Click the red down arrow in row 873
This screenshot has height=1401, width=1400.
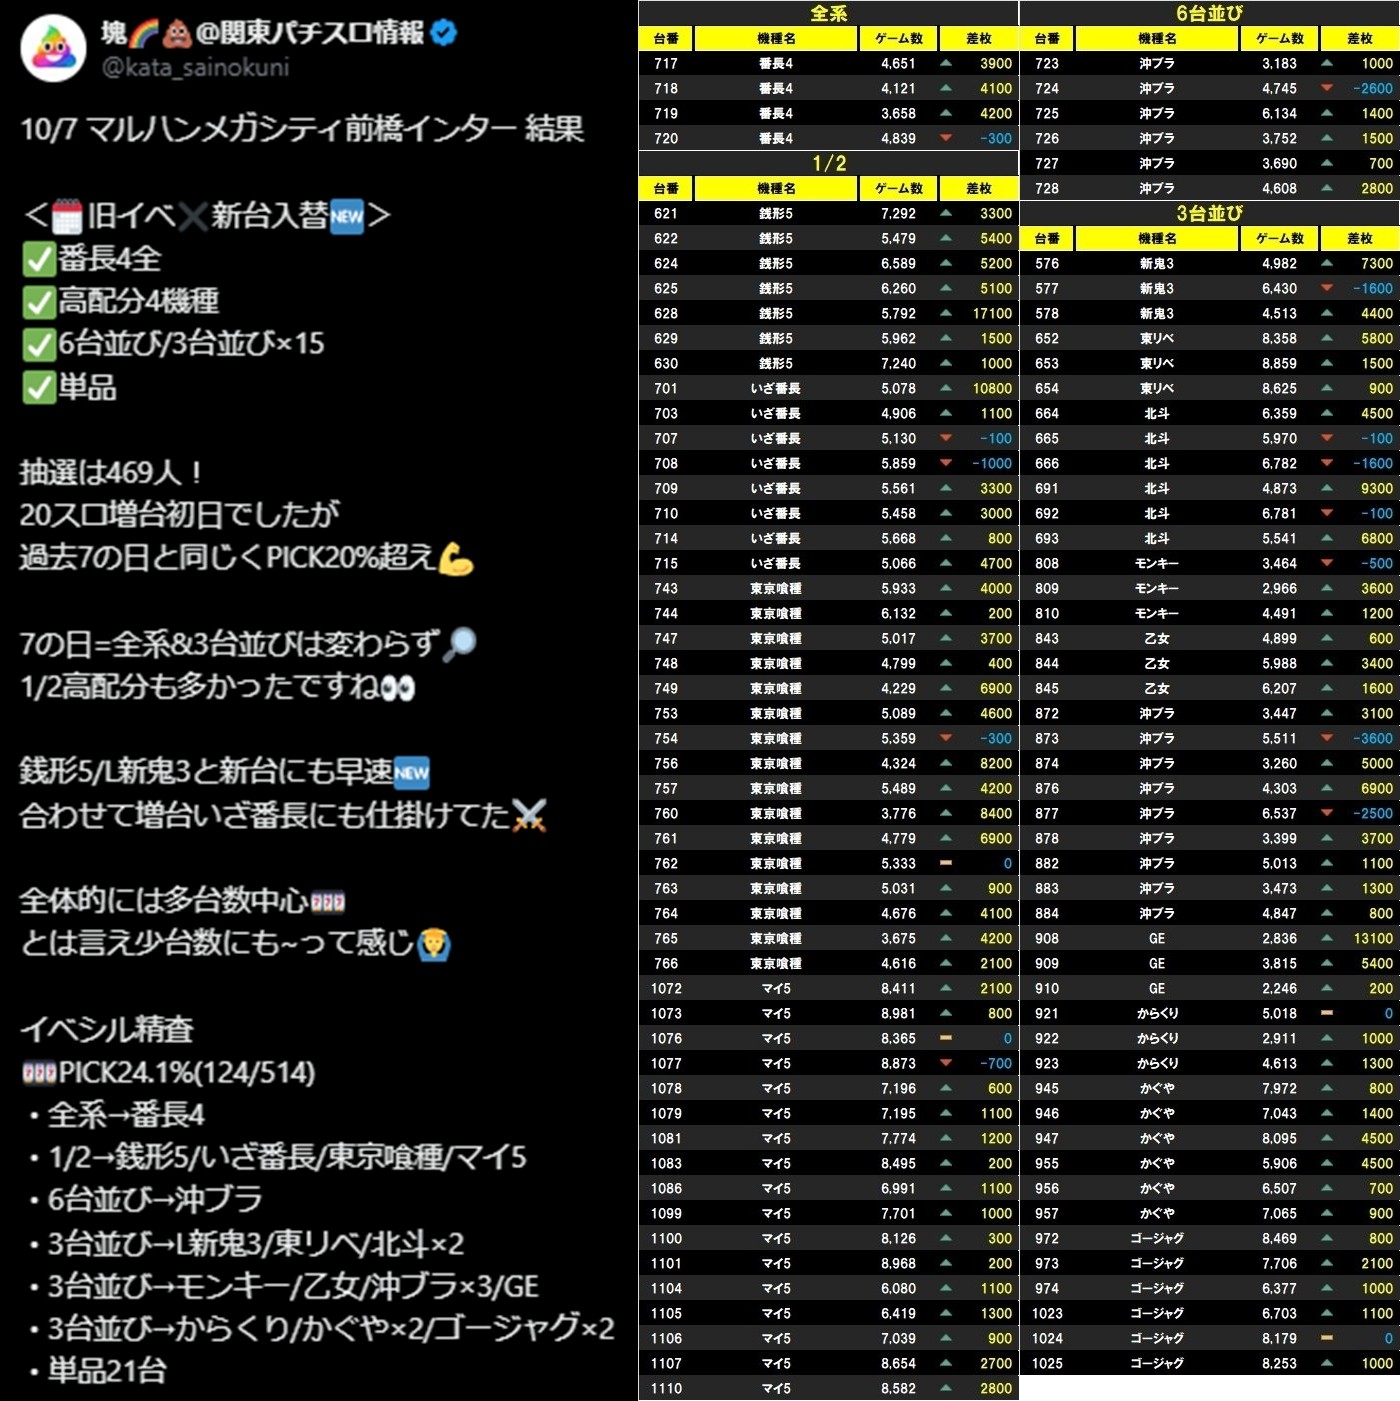pyautogui.click(x=1326, y=738)
